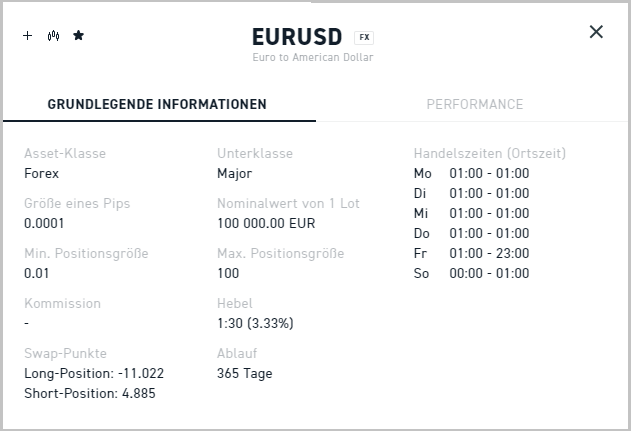
Task: Select the pip size value 0.0001
Action: pyautogui.click(x=44, y=223)
